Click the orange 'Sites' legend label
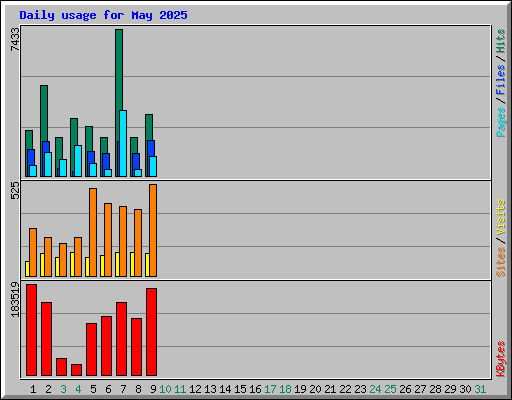The height and width of the screenshot is (400, 512). [x=501, y=262]
